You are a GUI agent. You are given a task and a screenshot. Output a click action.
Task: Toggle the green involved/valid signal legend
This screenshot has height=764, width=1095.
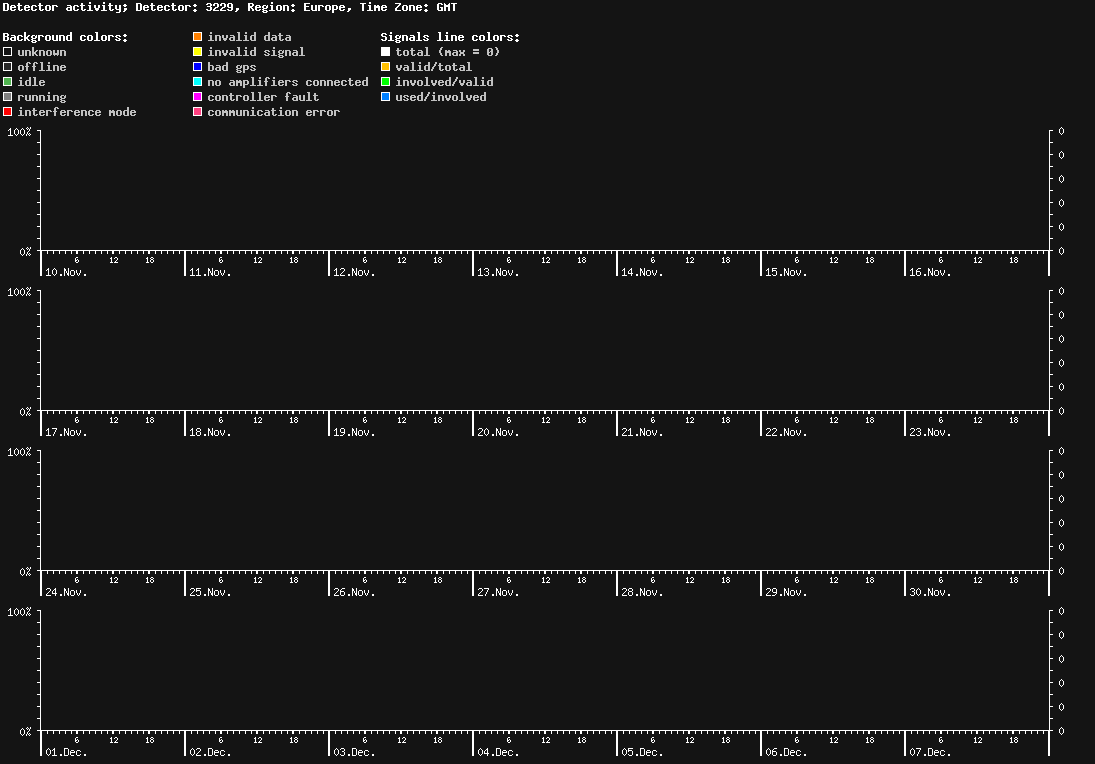click(385, 81)
